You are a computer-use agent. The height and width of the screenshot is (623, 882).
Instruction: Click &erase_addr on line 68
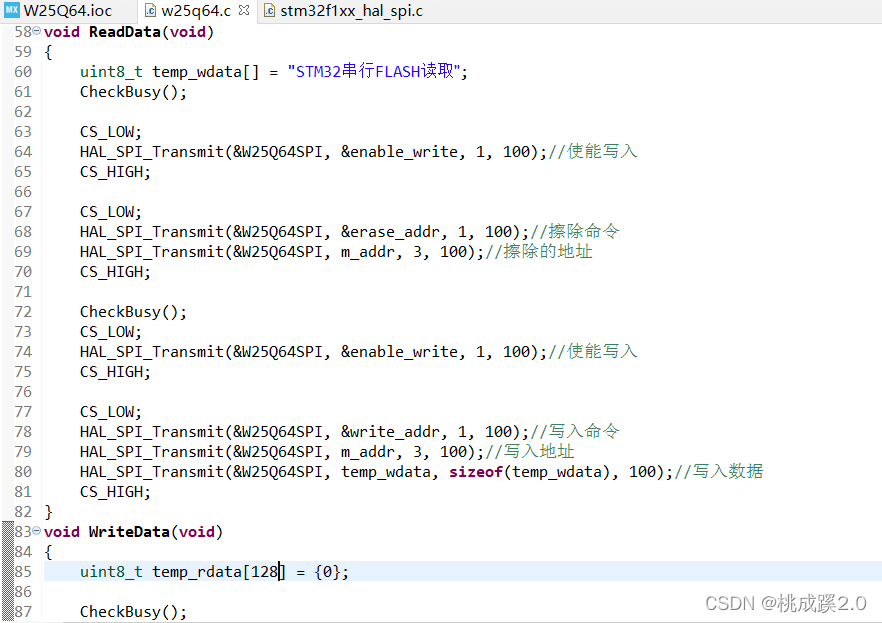tap(390, 232)
